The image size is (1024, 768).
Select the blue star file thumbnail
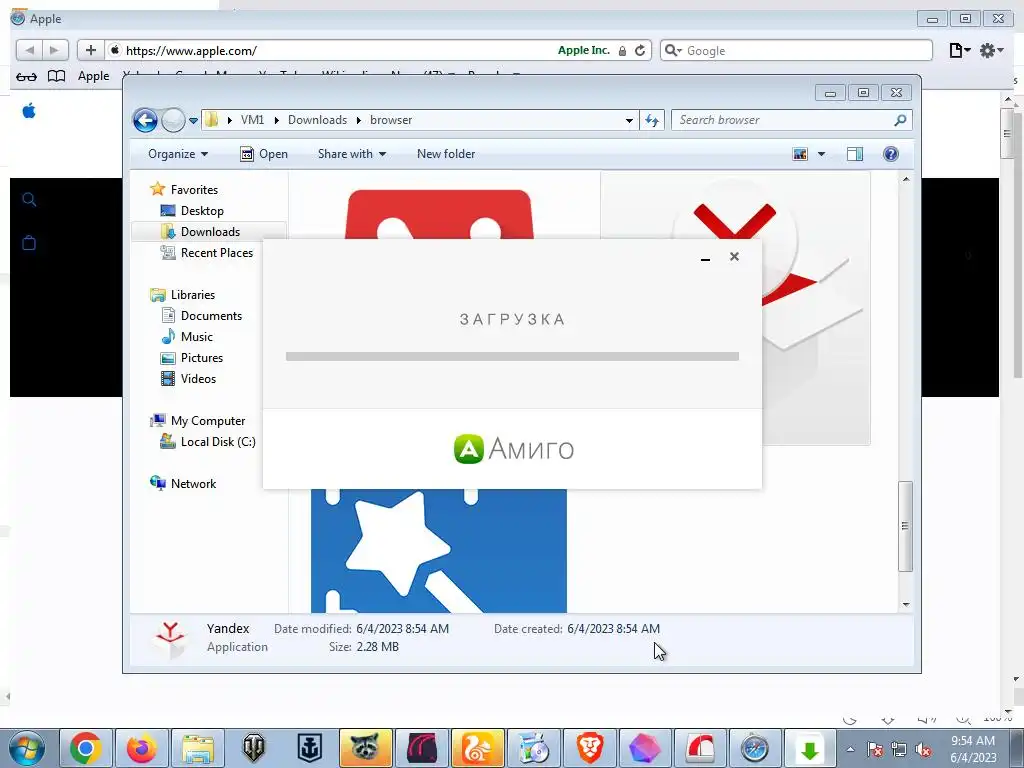click(439, 551)
